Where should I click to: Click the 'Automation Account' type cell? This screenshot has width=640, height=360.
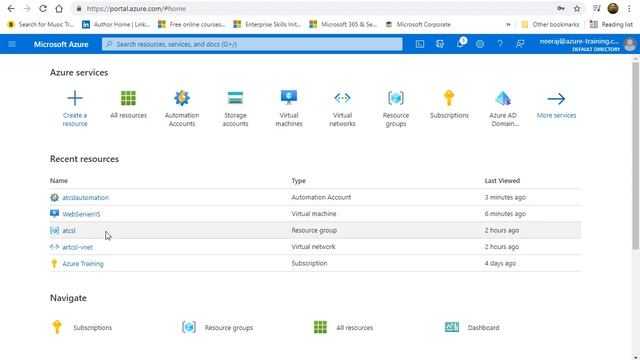tap(321, 197)
